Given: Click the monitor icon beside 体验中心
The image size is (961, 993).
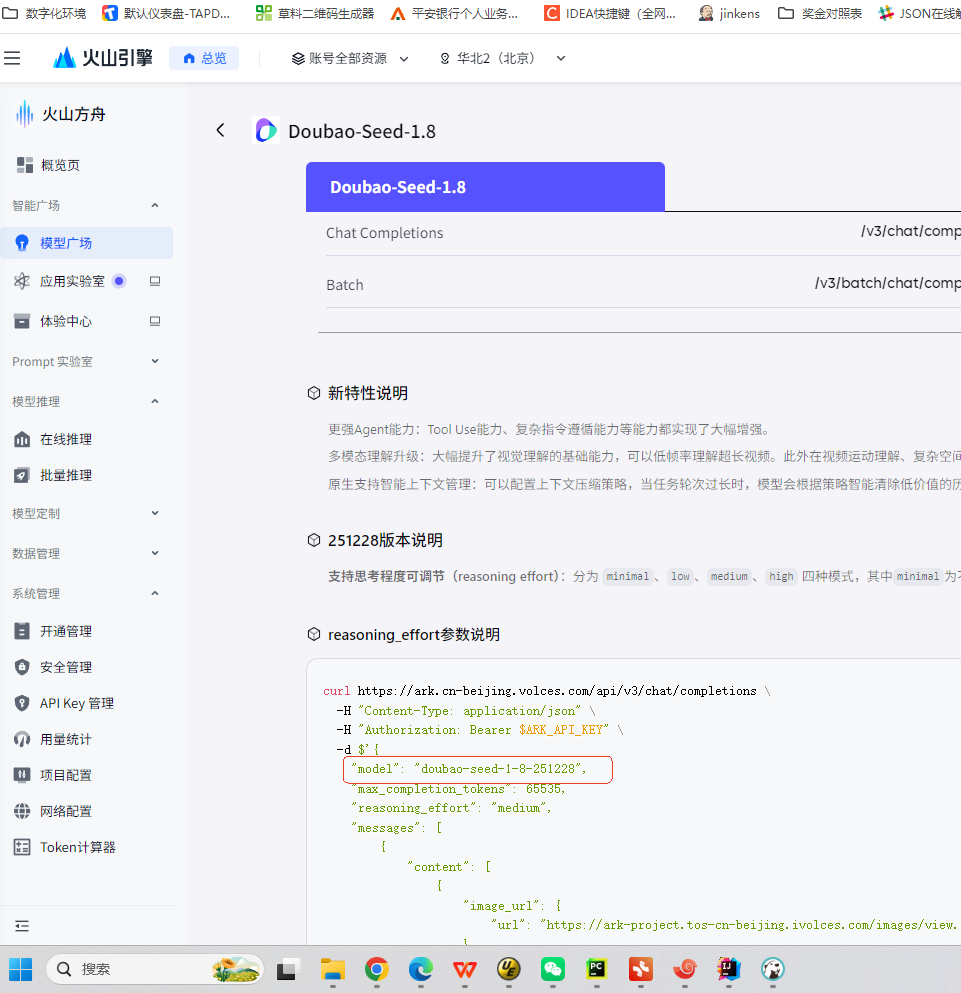Looking at the screenshot, I should coord(155,321).
